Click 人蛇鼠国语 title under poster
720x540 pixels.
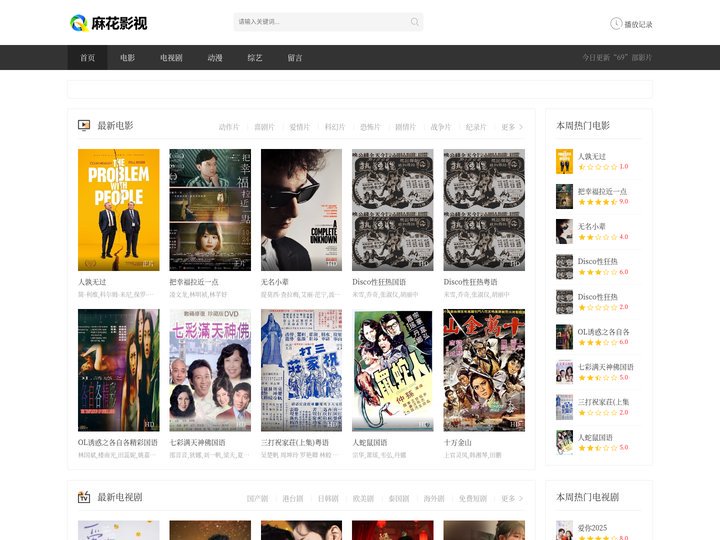coord(370,443)
